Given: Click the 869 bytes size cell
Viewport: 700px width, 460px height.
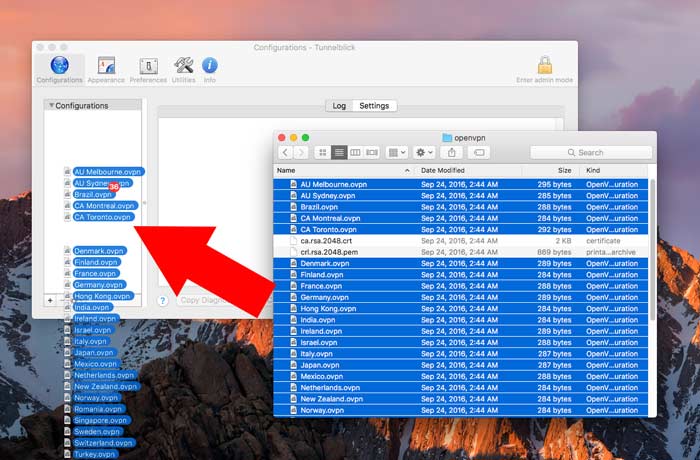Looking at the screenshot, I should click(x=554, y=252).
